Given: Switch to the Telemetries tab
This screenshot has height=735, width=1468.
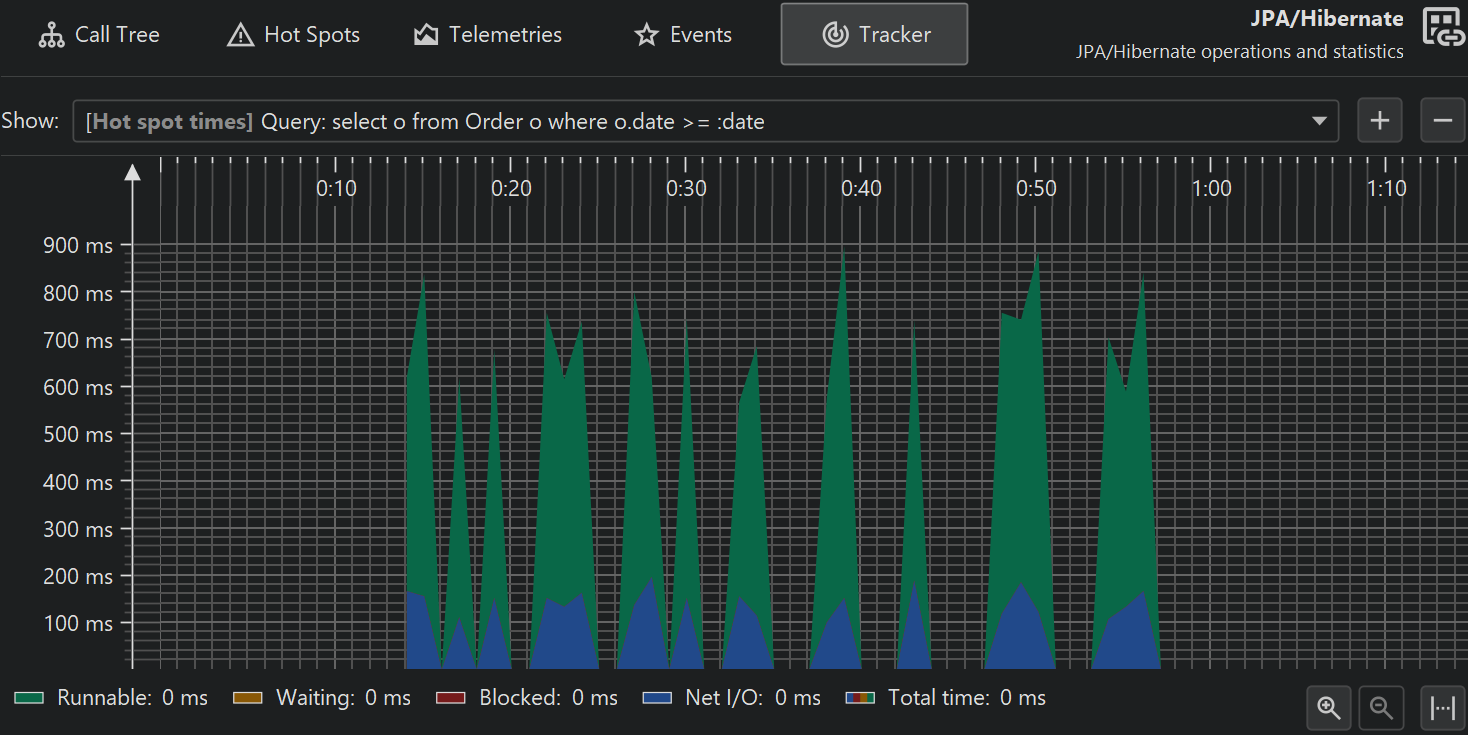Looking at the screenshot, I should click(x=488, y=35).
